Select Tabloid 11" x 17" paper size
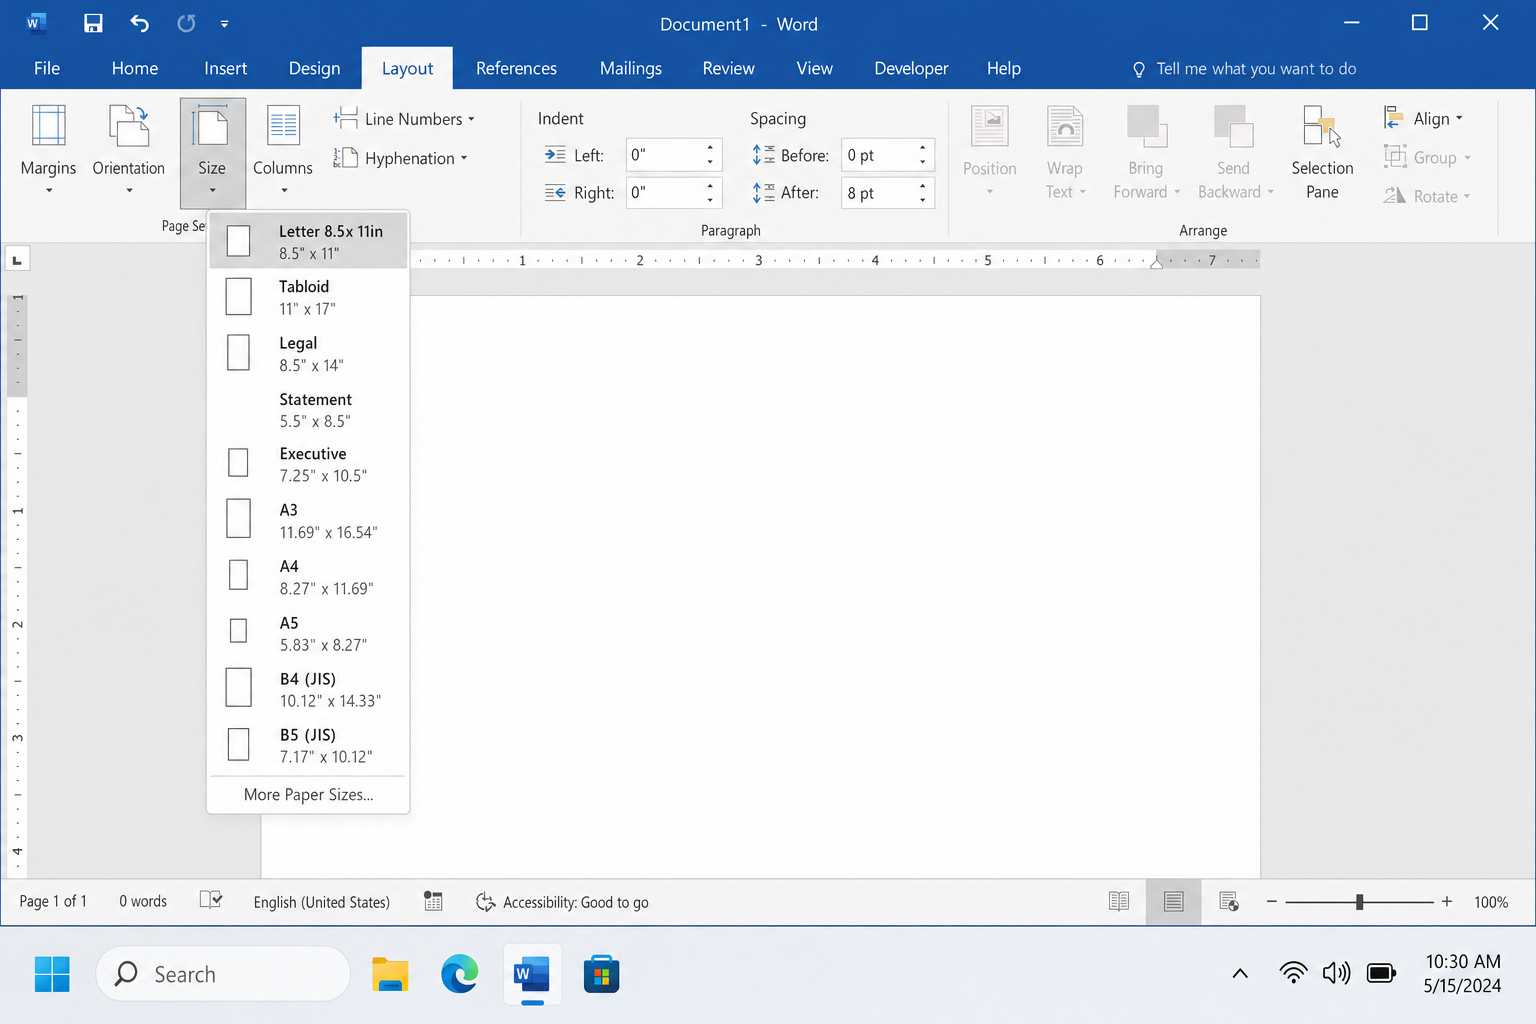Image resolution: width=1536 pixels, height=1024 pixels. 308,297
